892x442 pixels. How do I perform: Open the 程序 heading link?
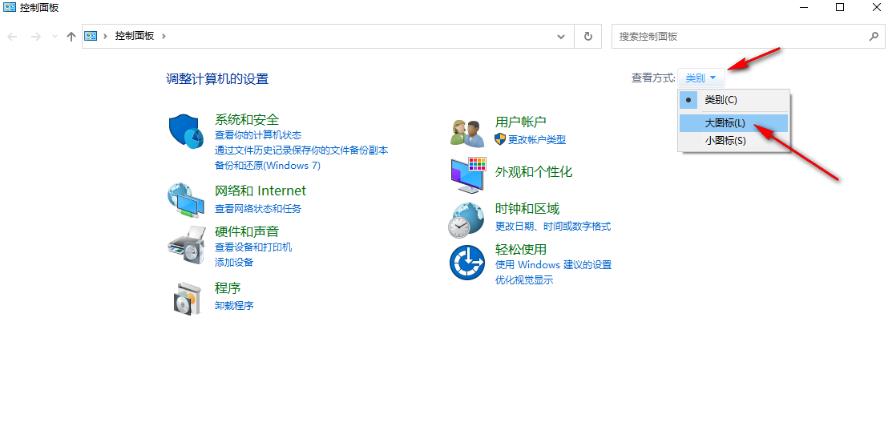(228, 287)
